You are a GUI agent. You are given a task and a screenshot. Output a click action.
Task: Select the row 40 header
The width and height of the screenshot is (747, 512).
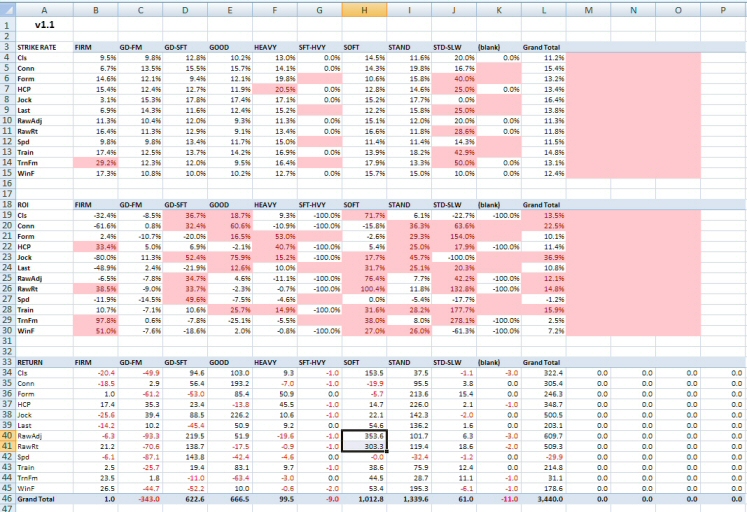(7, 435)
